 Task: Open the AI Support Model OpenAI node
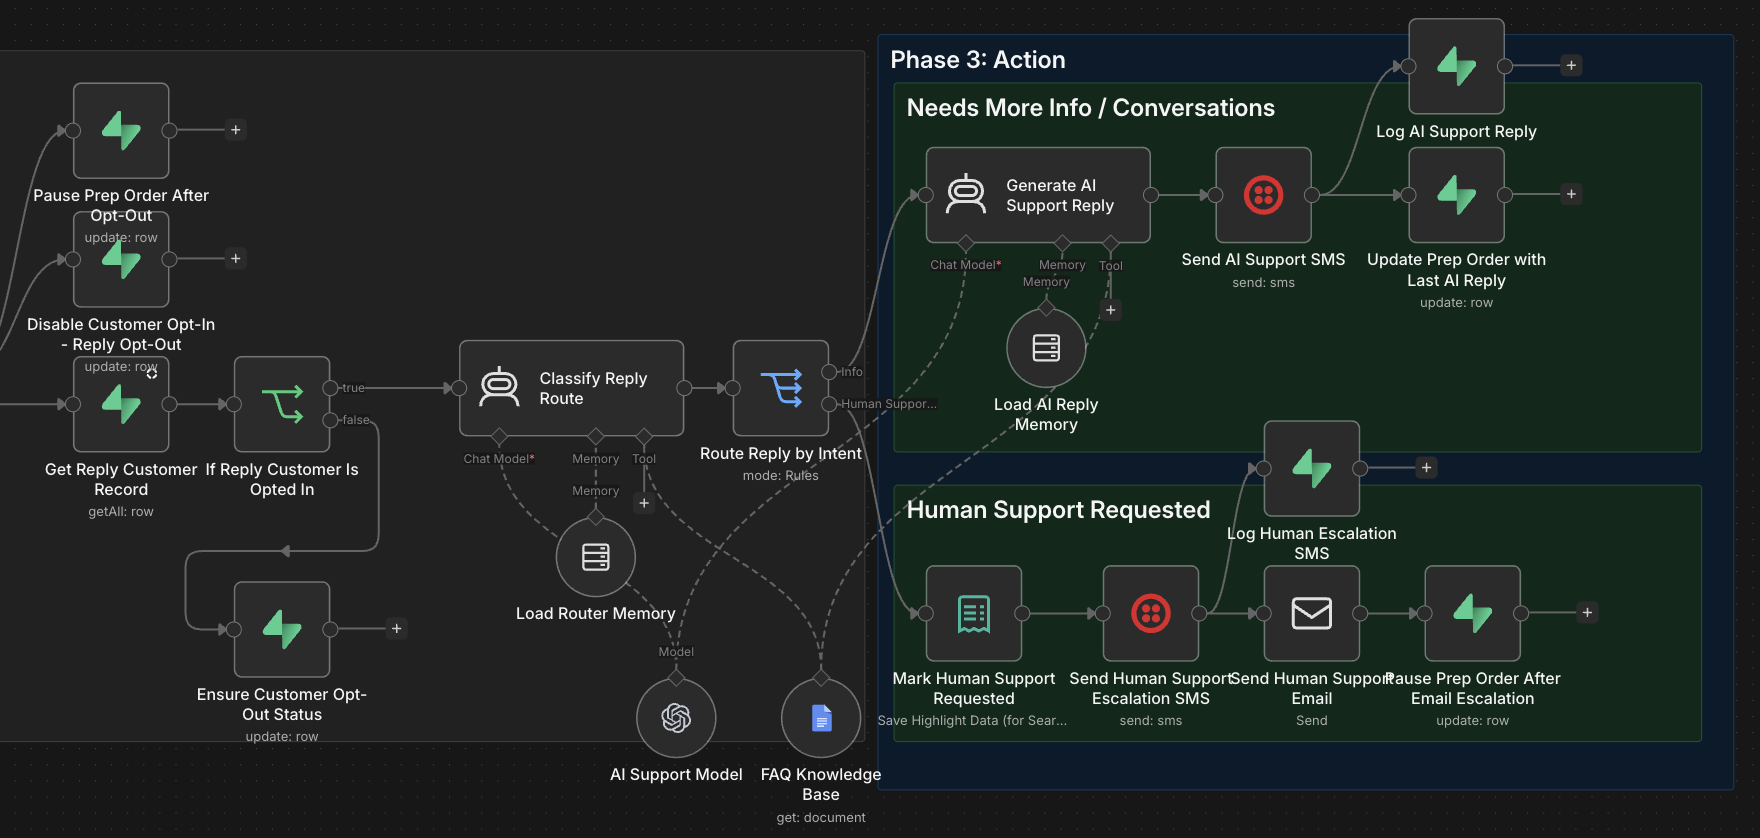point(676,718)
